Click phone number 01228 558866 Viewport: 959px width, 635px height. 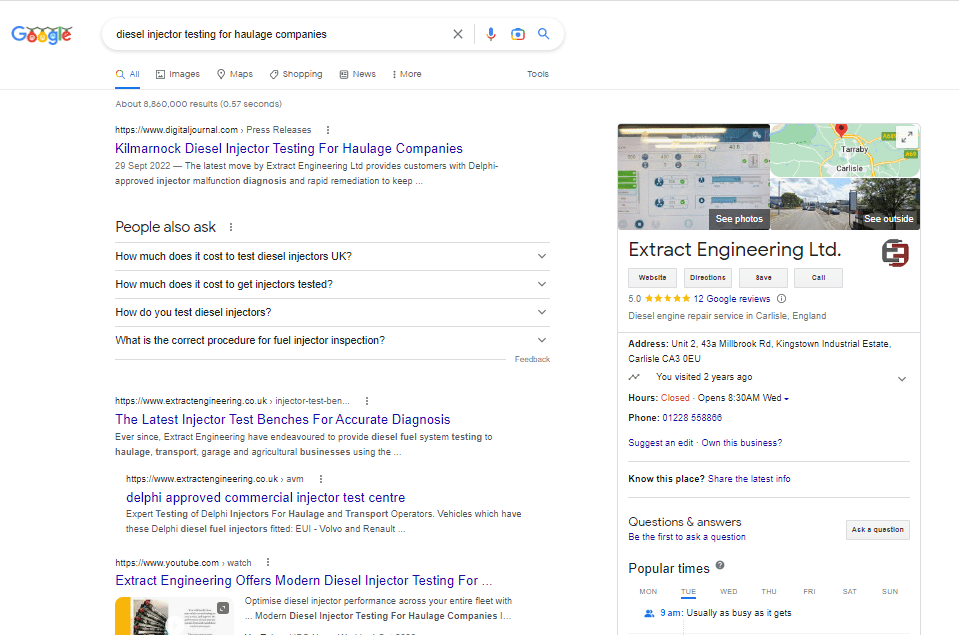pyautogui.click(x=692, y=418)
